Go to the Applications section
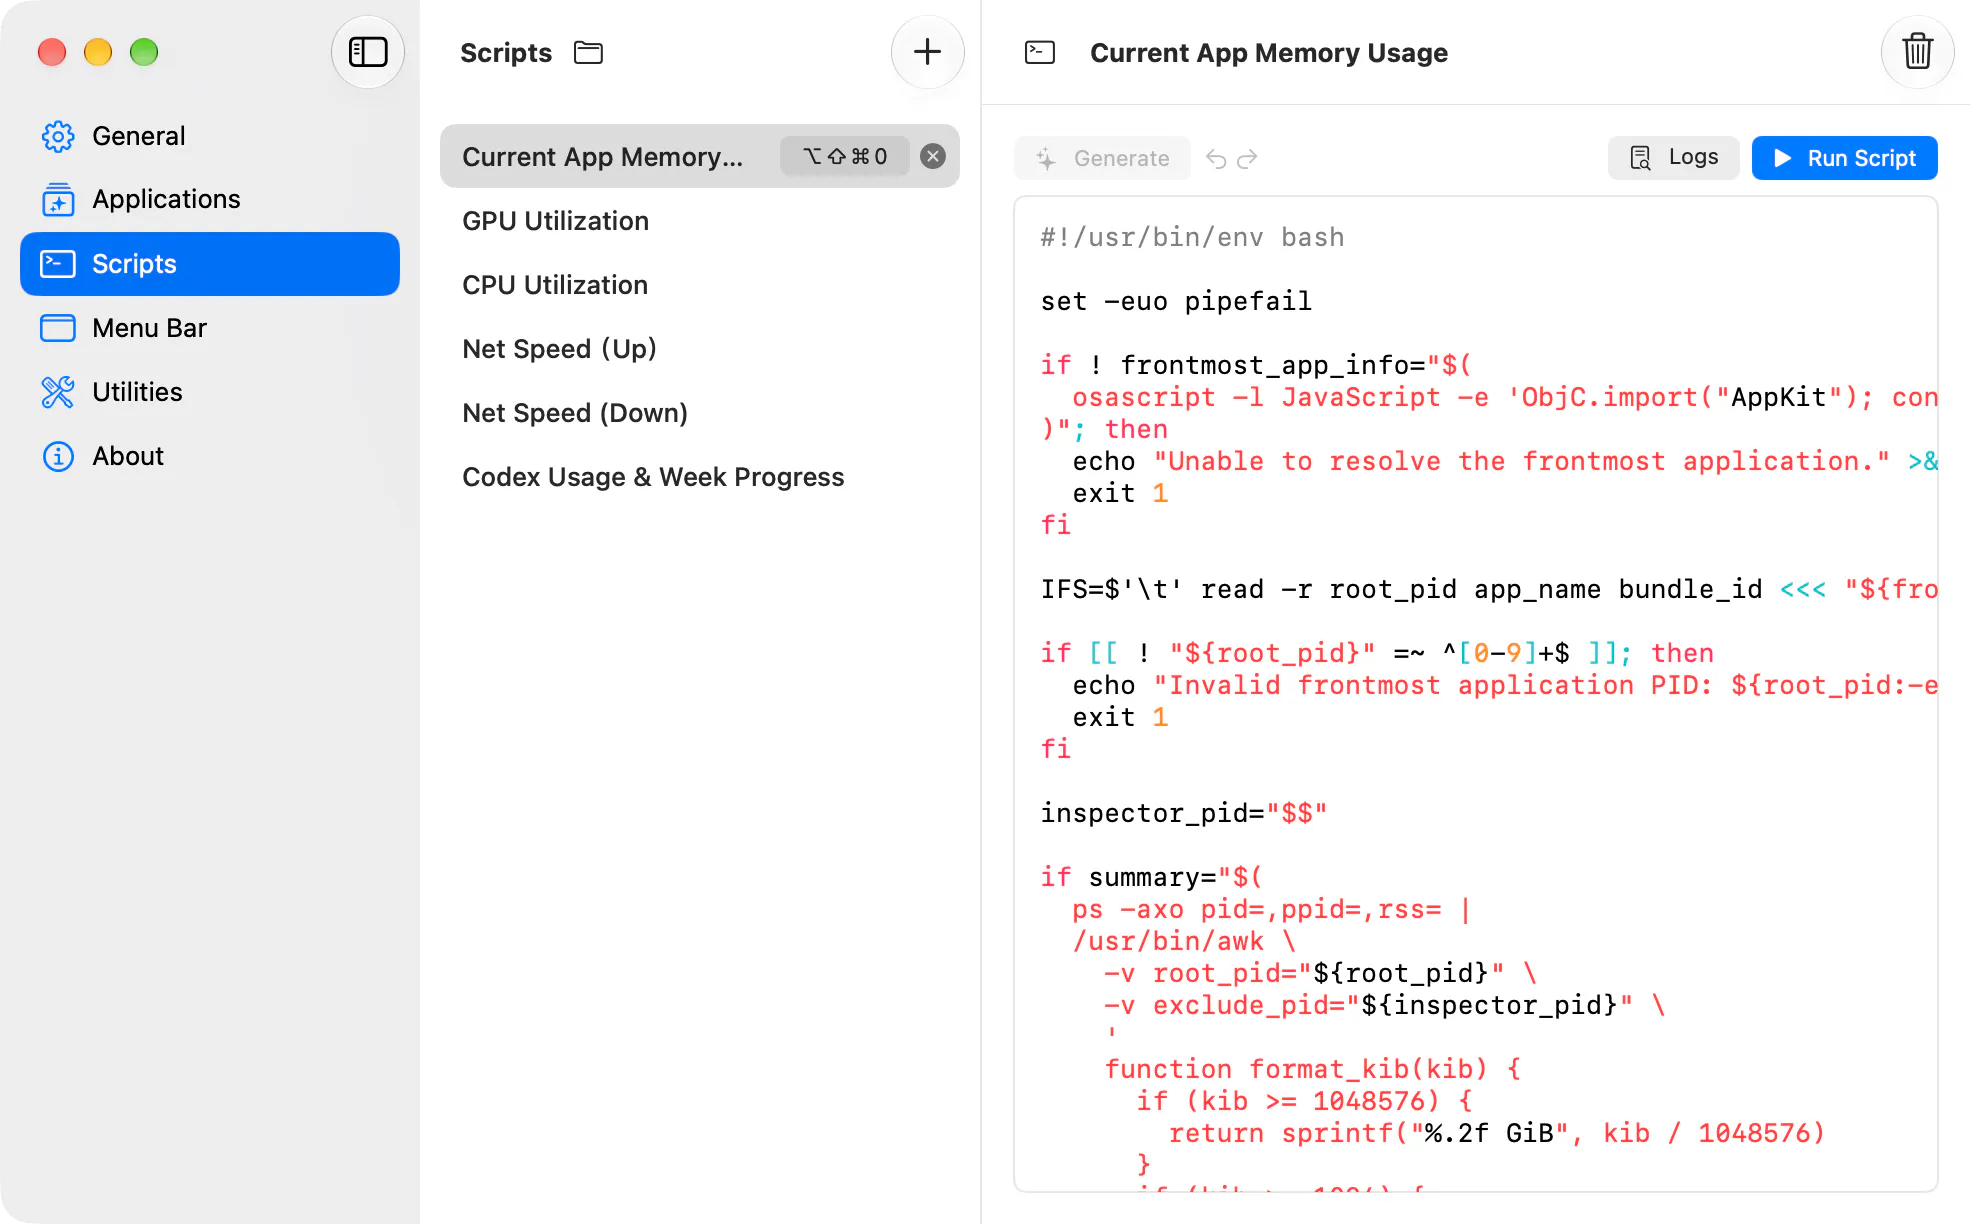 coord(210,199)
